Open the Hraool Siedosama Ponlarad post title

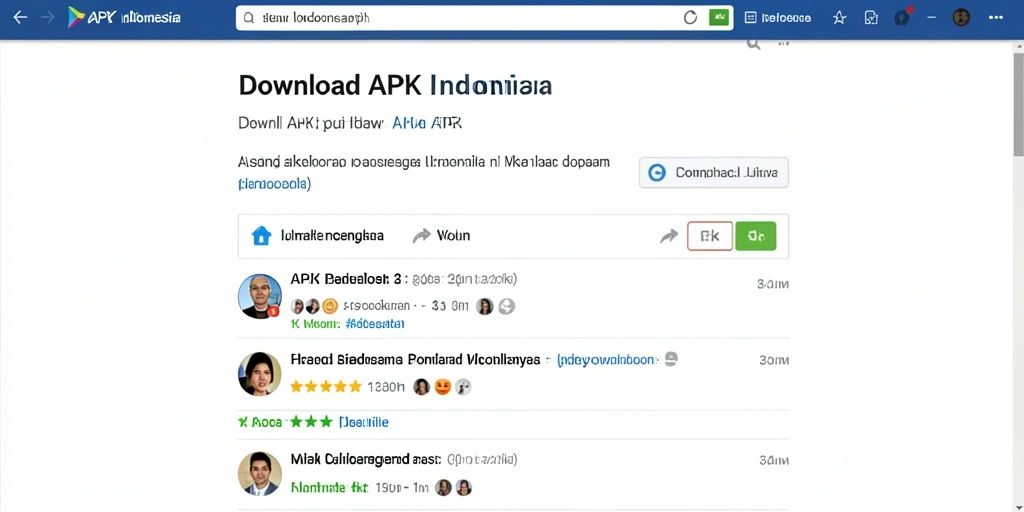pos(415,360)
